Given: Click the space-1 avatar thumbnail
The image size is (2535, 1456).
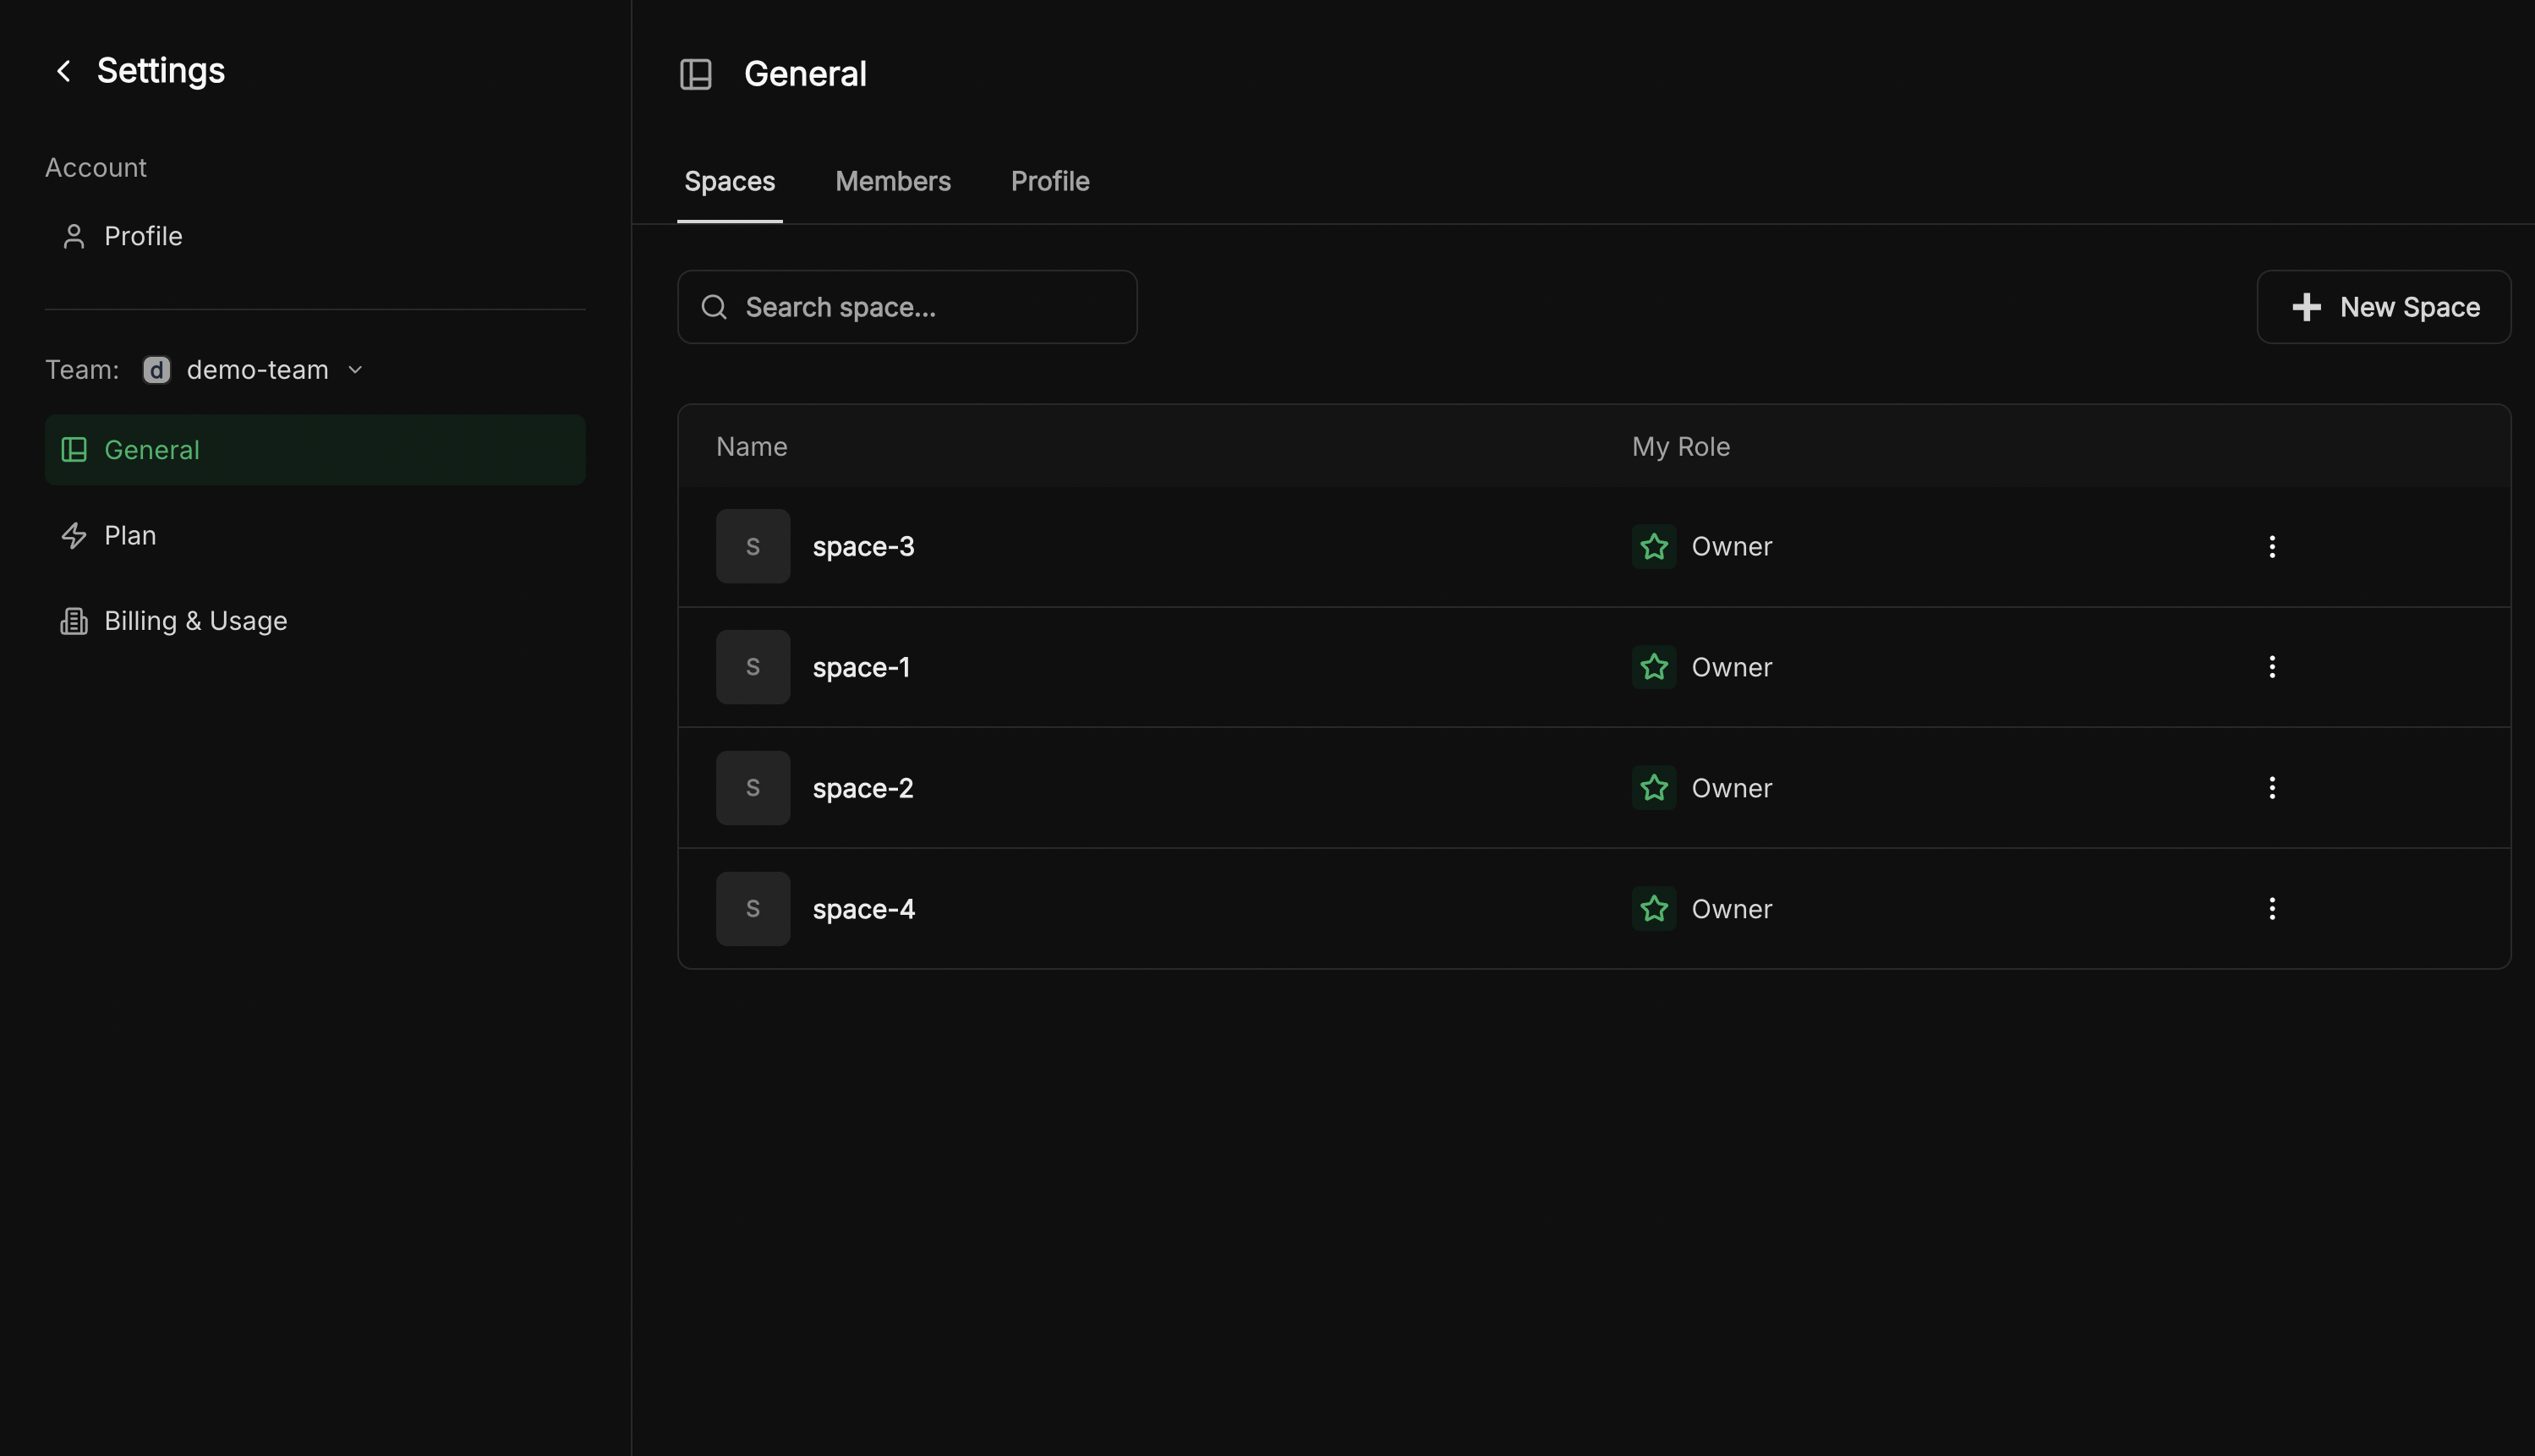Looking at the screenshot, I should (x=752, y=667).
